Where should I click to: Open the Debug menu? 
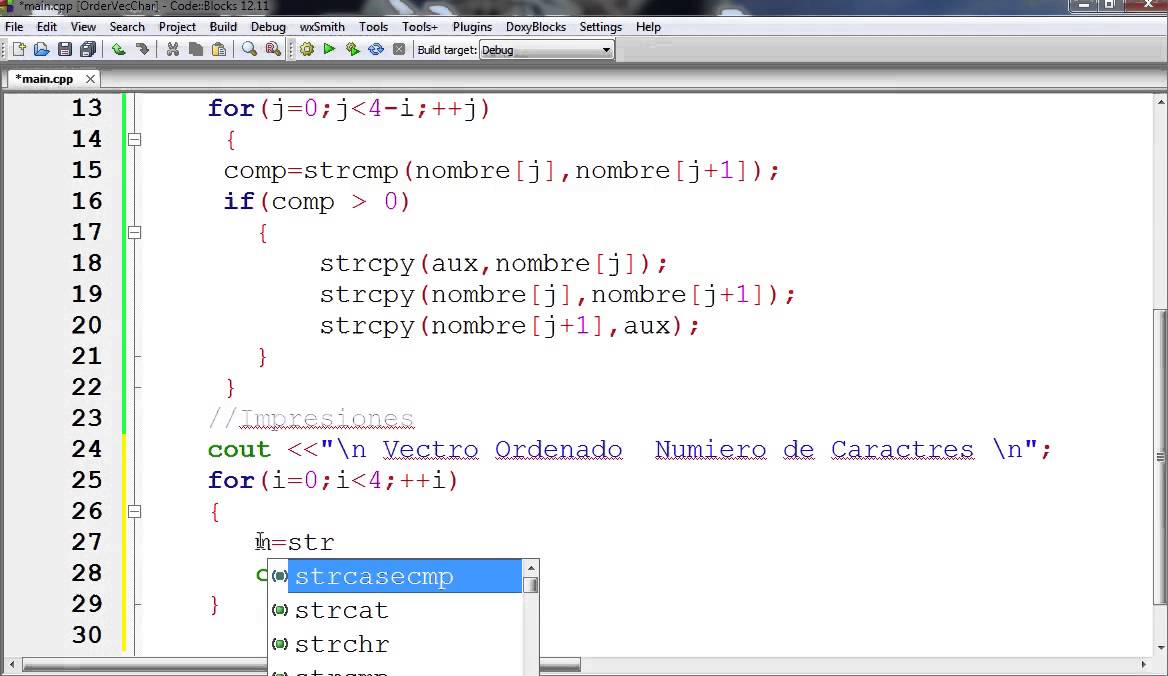click(x=267, y=27)
